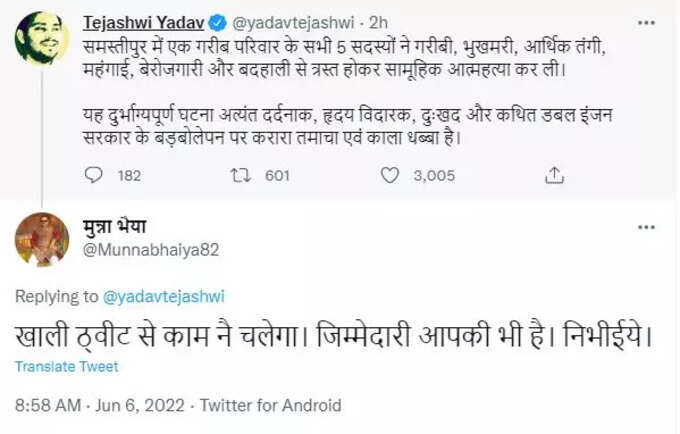
Task: Click the reply bubble icon on Tejashwi's tweet
Action: coord(93,175)
